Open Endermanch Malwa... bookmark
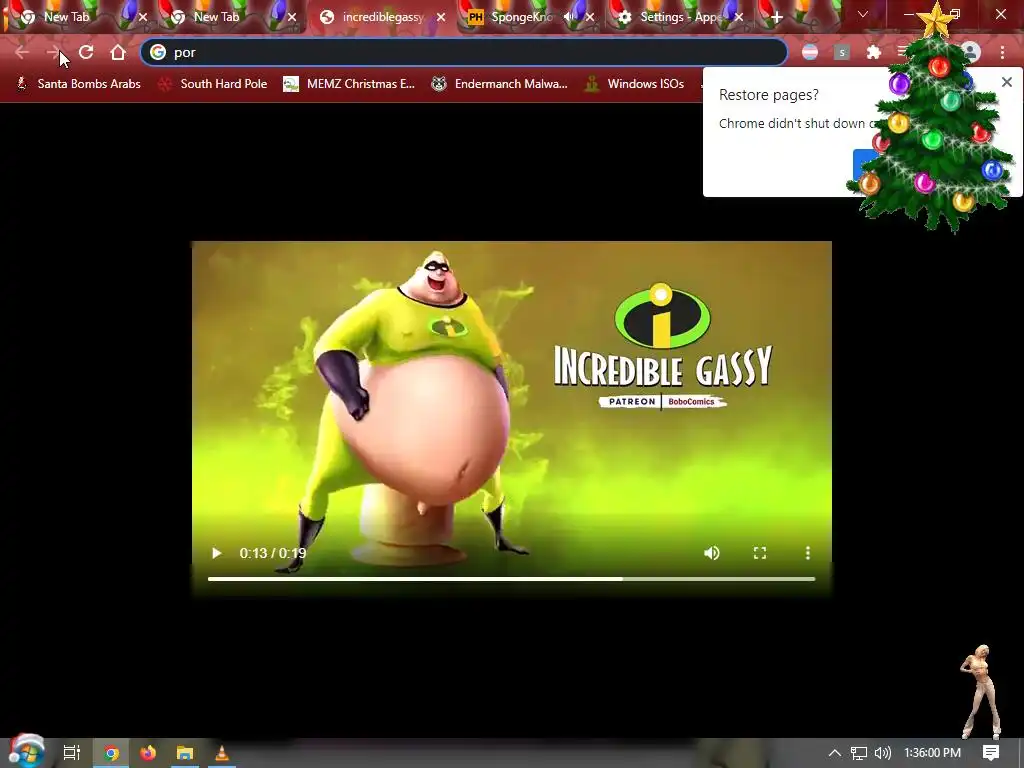1024x768 pixels. point(500,84)
